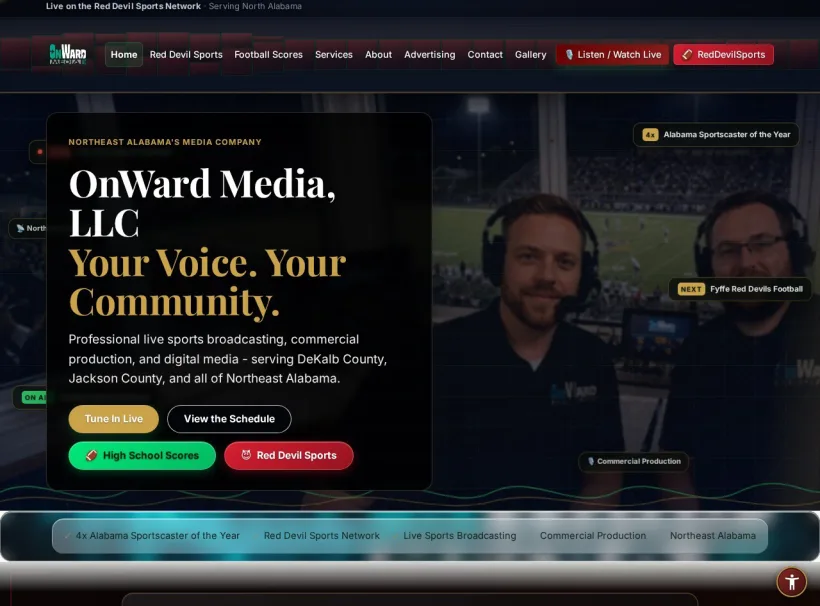The height and width of the screenshot is (606, 820).
Task: Click 'Serving North Alabama' banner text
Action: point(255,6)
